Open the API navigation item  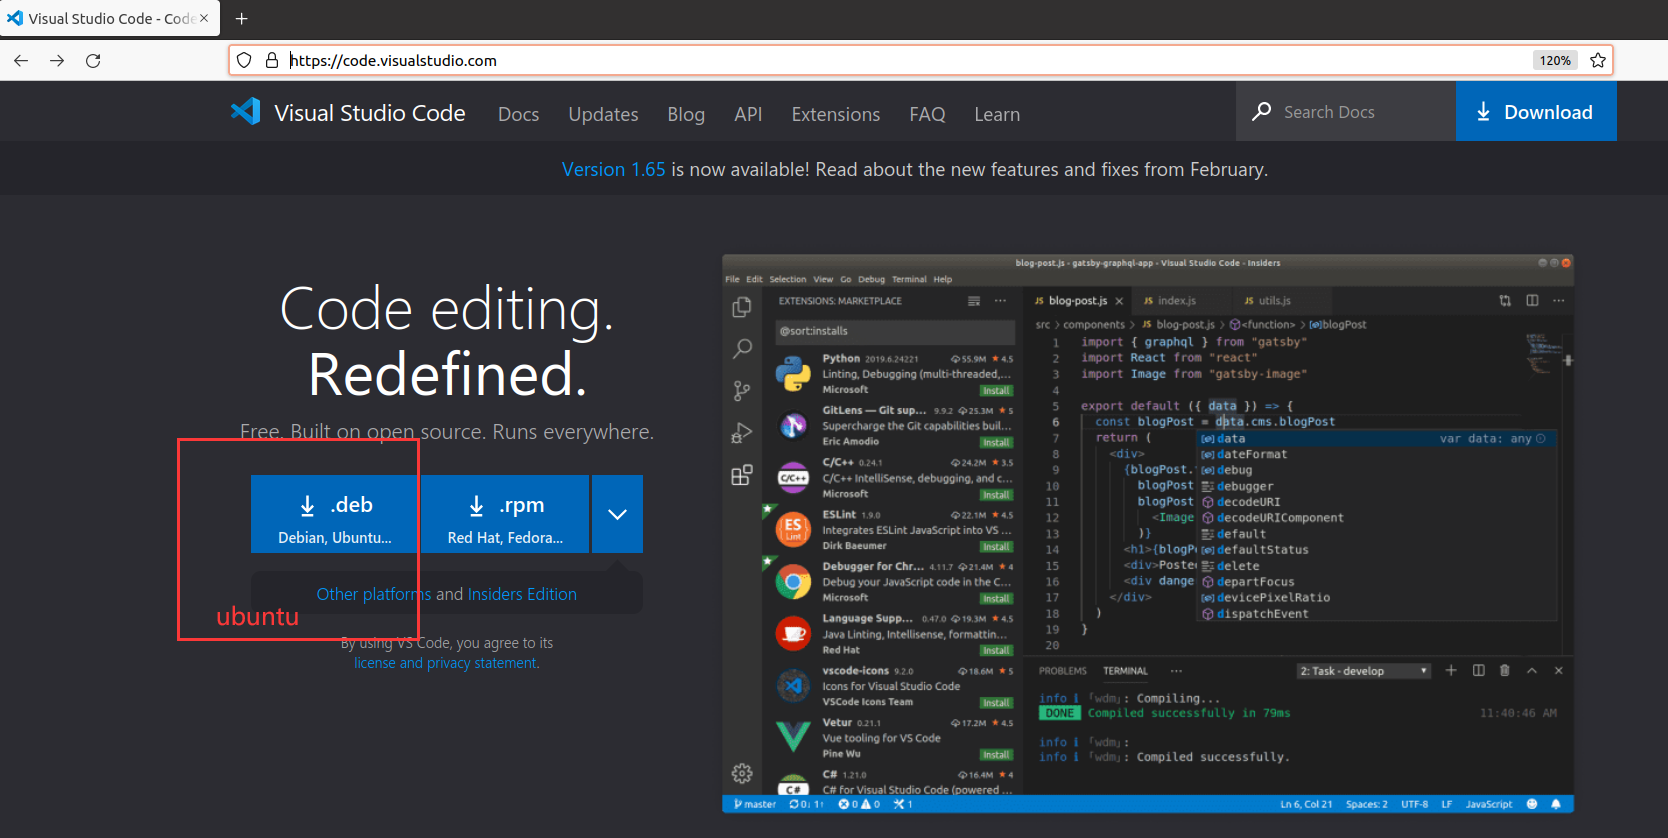748,114
